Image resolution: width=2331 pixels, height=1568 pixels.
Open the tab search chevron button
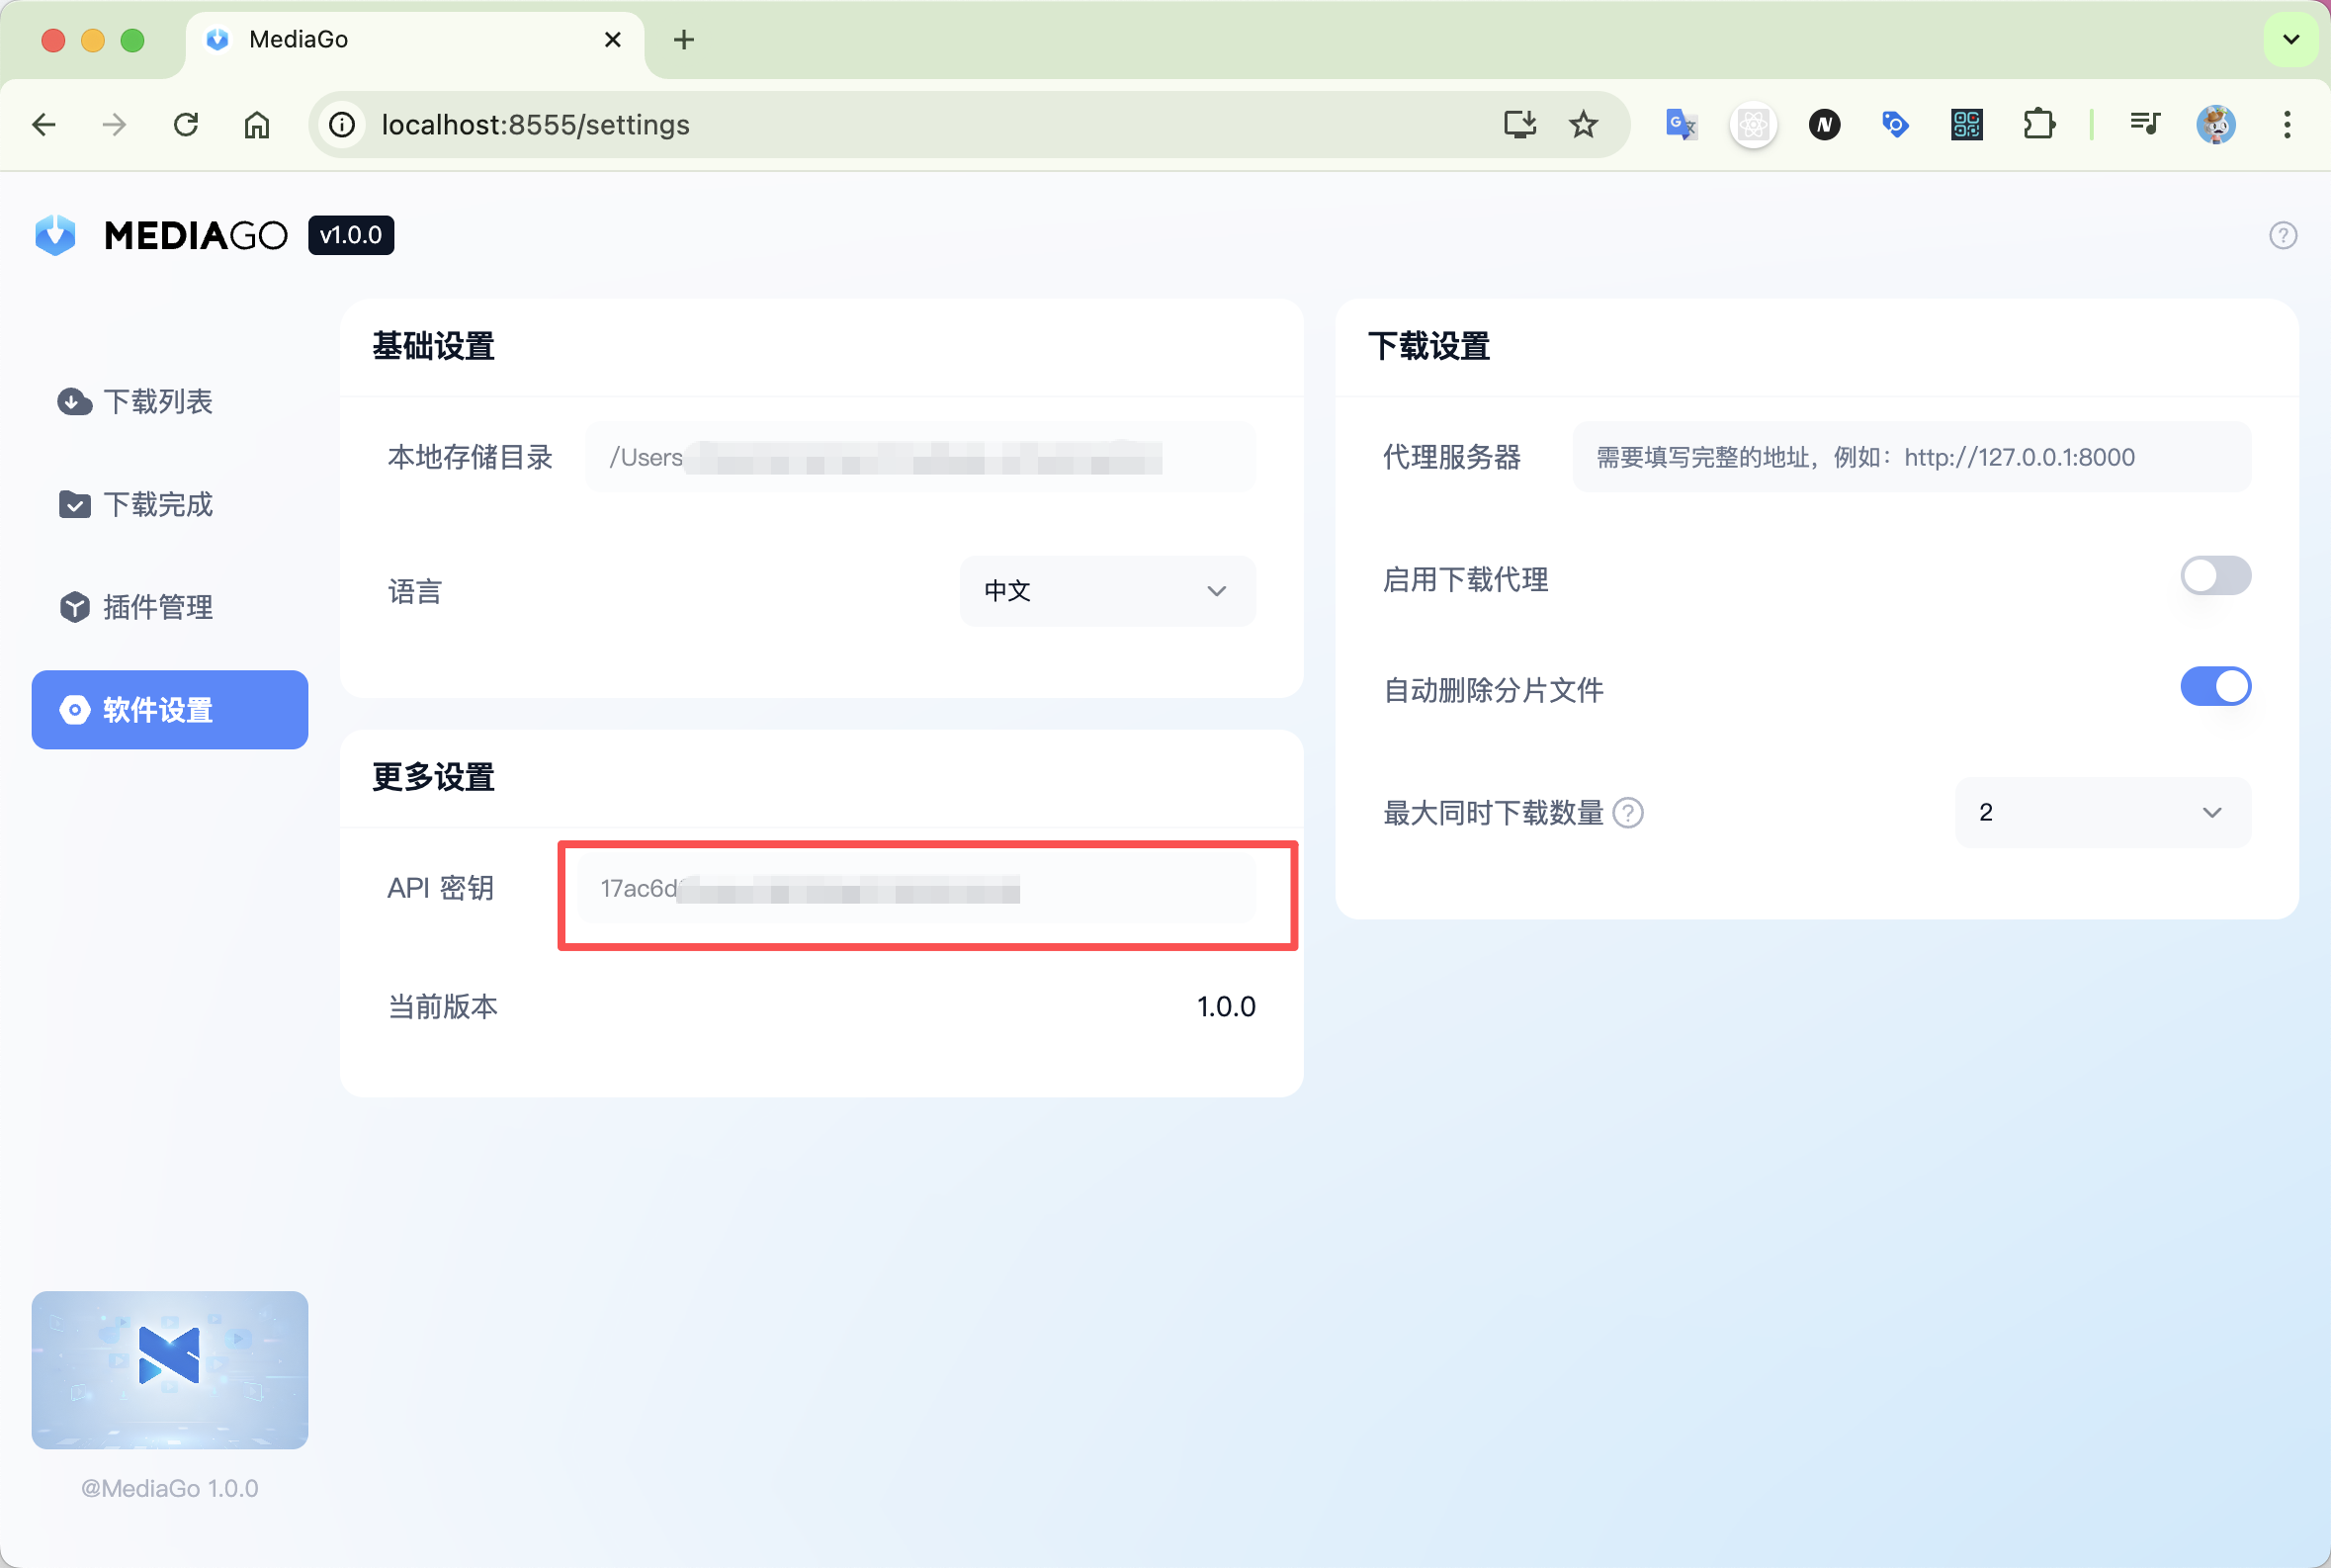pos(2291,40)
